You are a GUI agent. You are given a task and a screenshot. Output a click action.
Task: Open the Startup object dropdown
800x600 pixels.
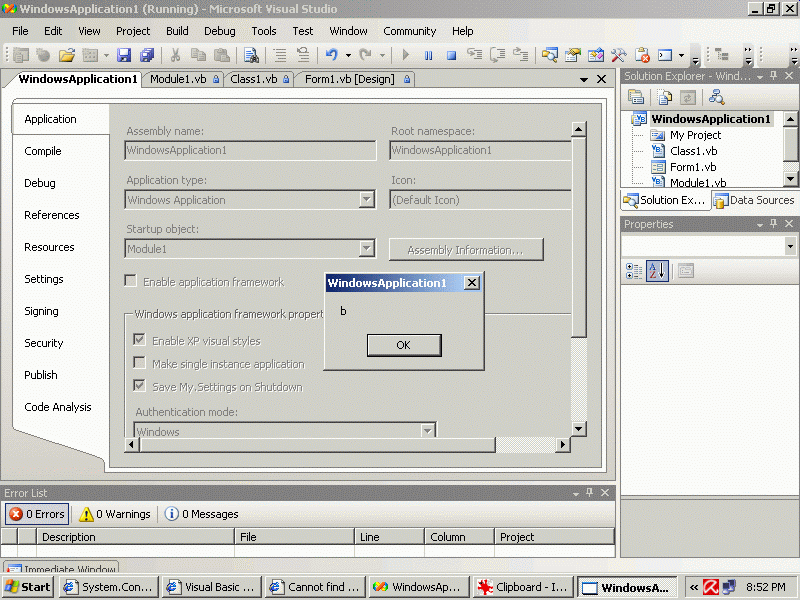(x=366, y=249)
